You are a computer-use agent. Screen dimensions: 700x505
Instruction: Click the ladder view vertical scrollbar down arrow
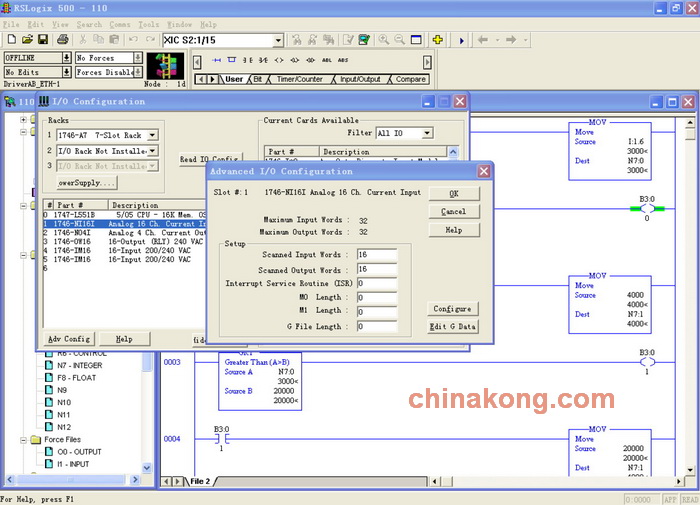point(690,470)
